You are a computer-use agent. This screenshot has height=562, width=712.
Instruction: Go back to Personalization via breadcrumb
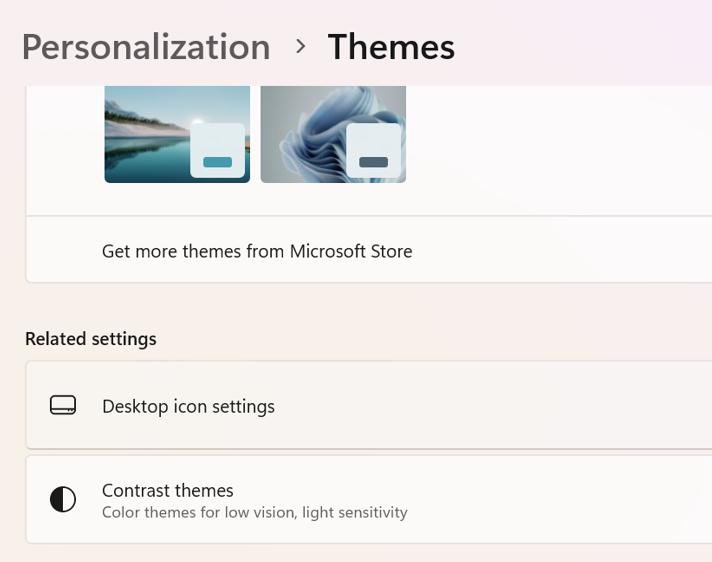click(x=146, y=47)
